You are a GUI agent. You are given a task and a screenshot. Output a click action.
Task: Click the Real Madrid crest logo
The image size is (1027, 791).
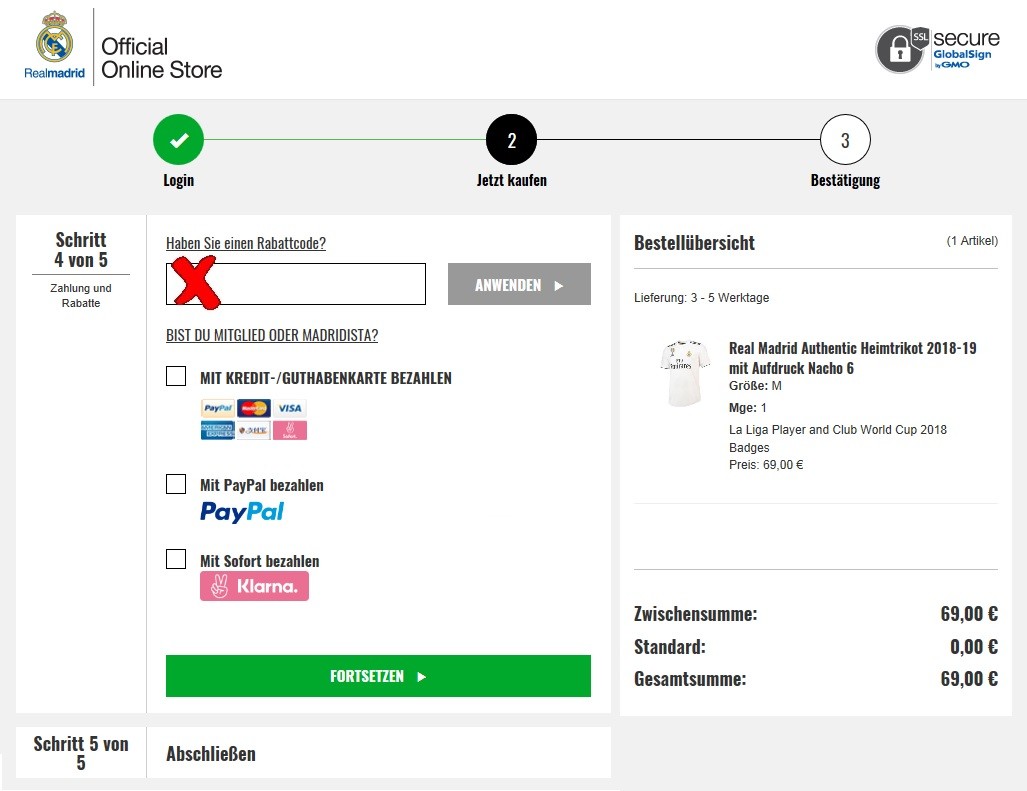click(x=54, y=45)
